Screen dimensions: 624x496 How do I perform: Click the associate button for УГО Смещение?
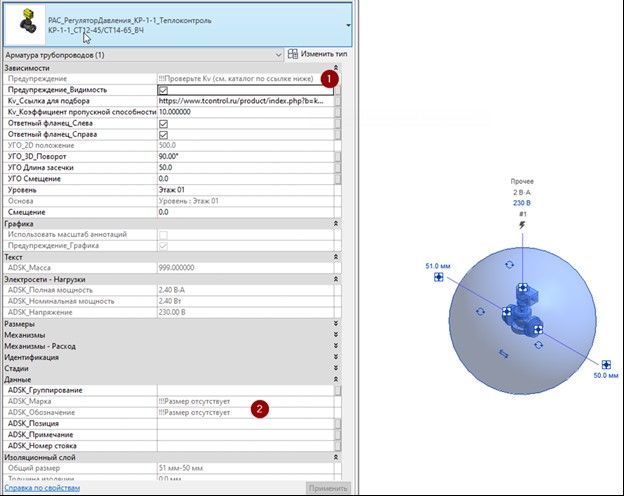337,179
